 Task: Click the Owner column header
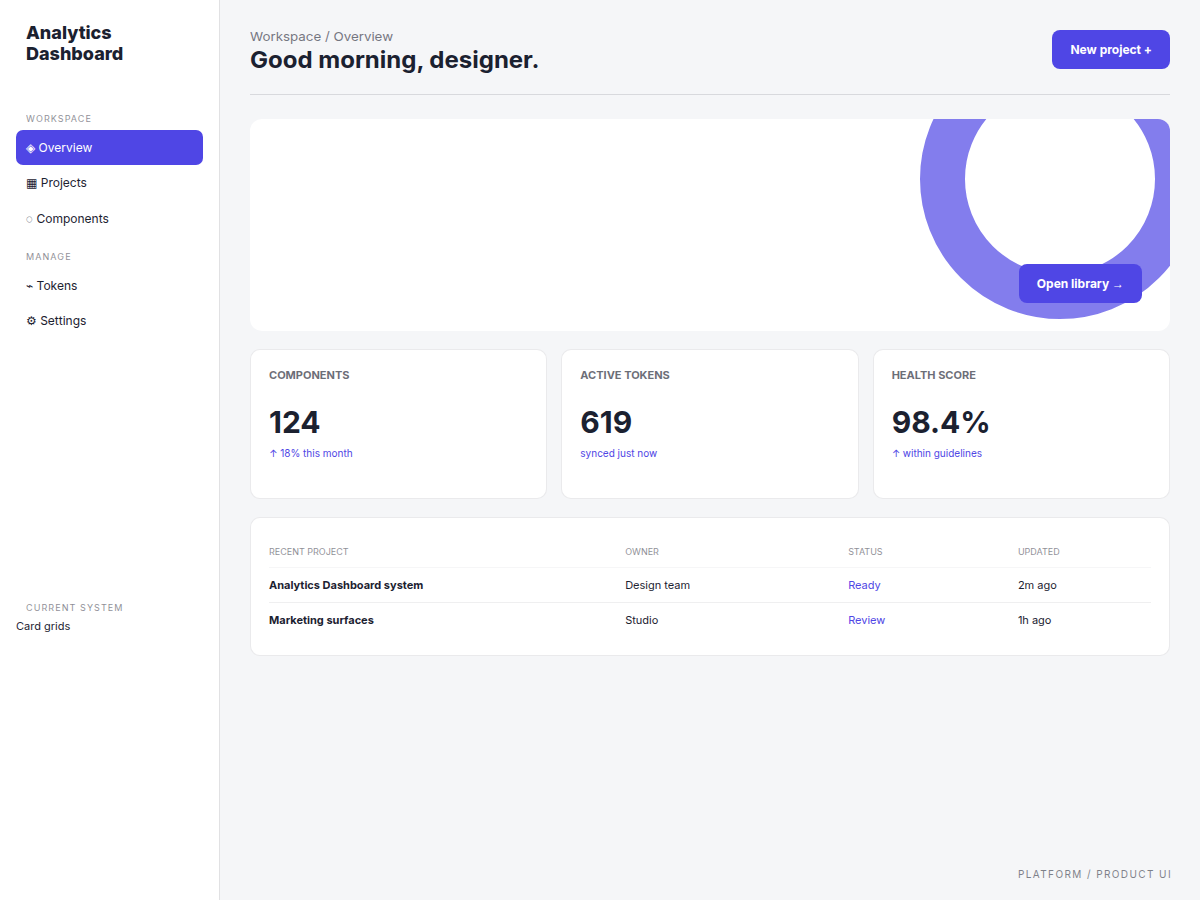(642, 552)
